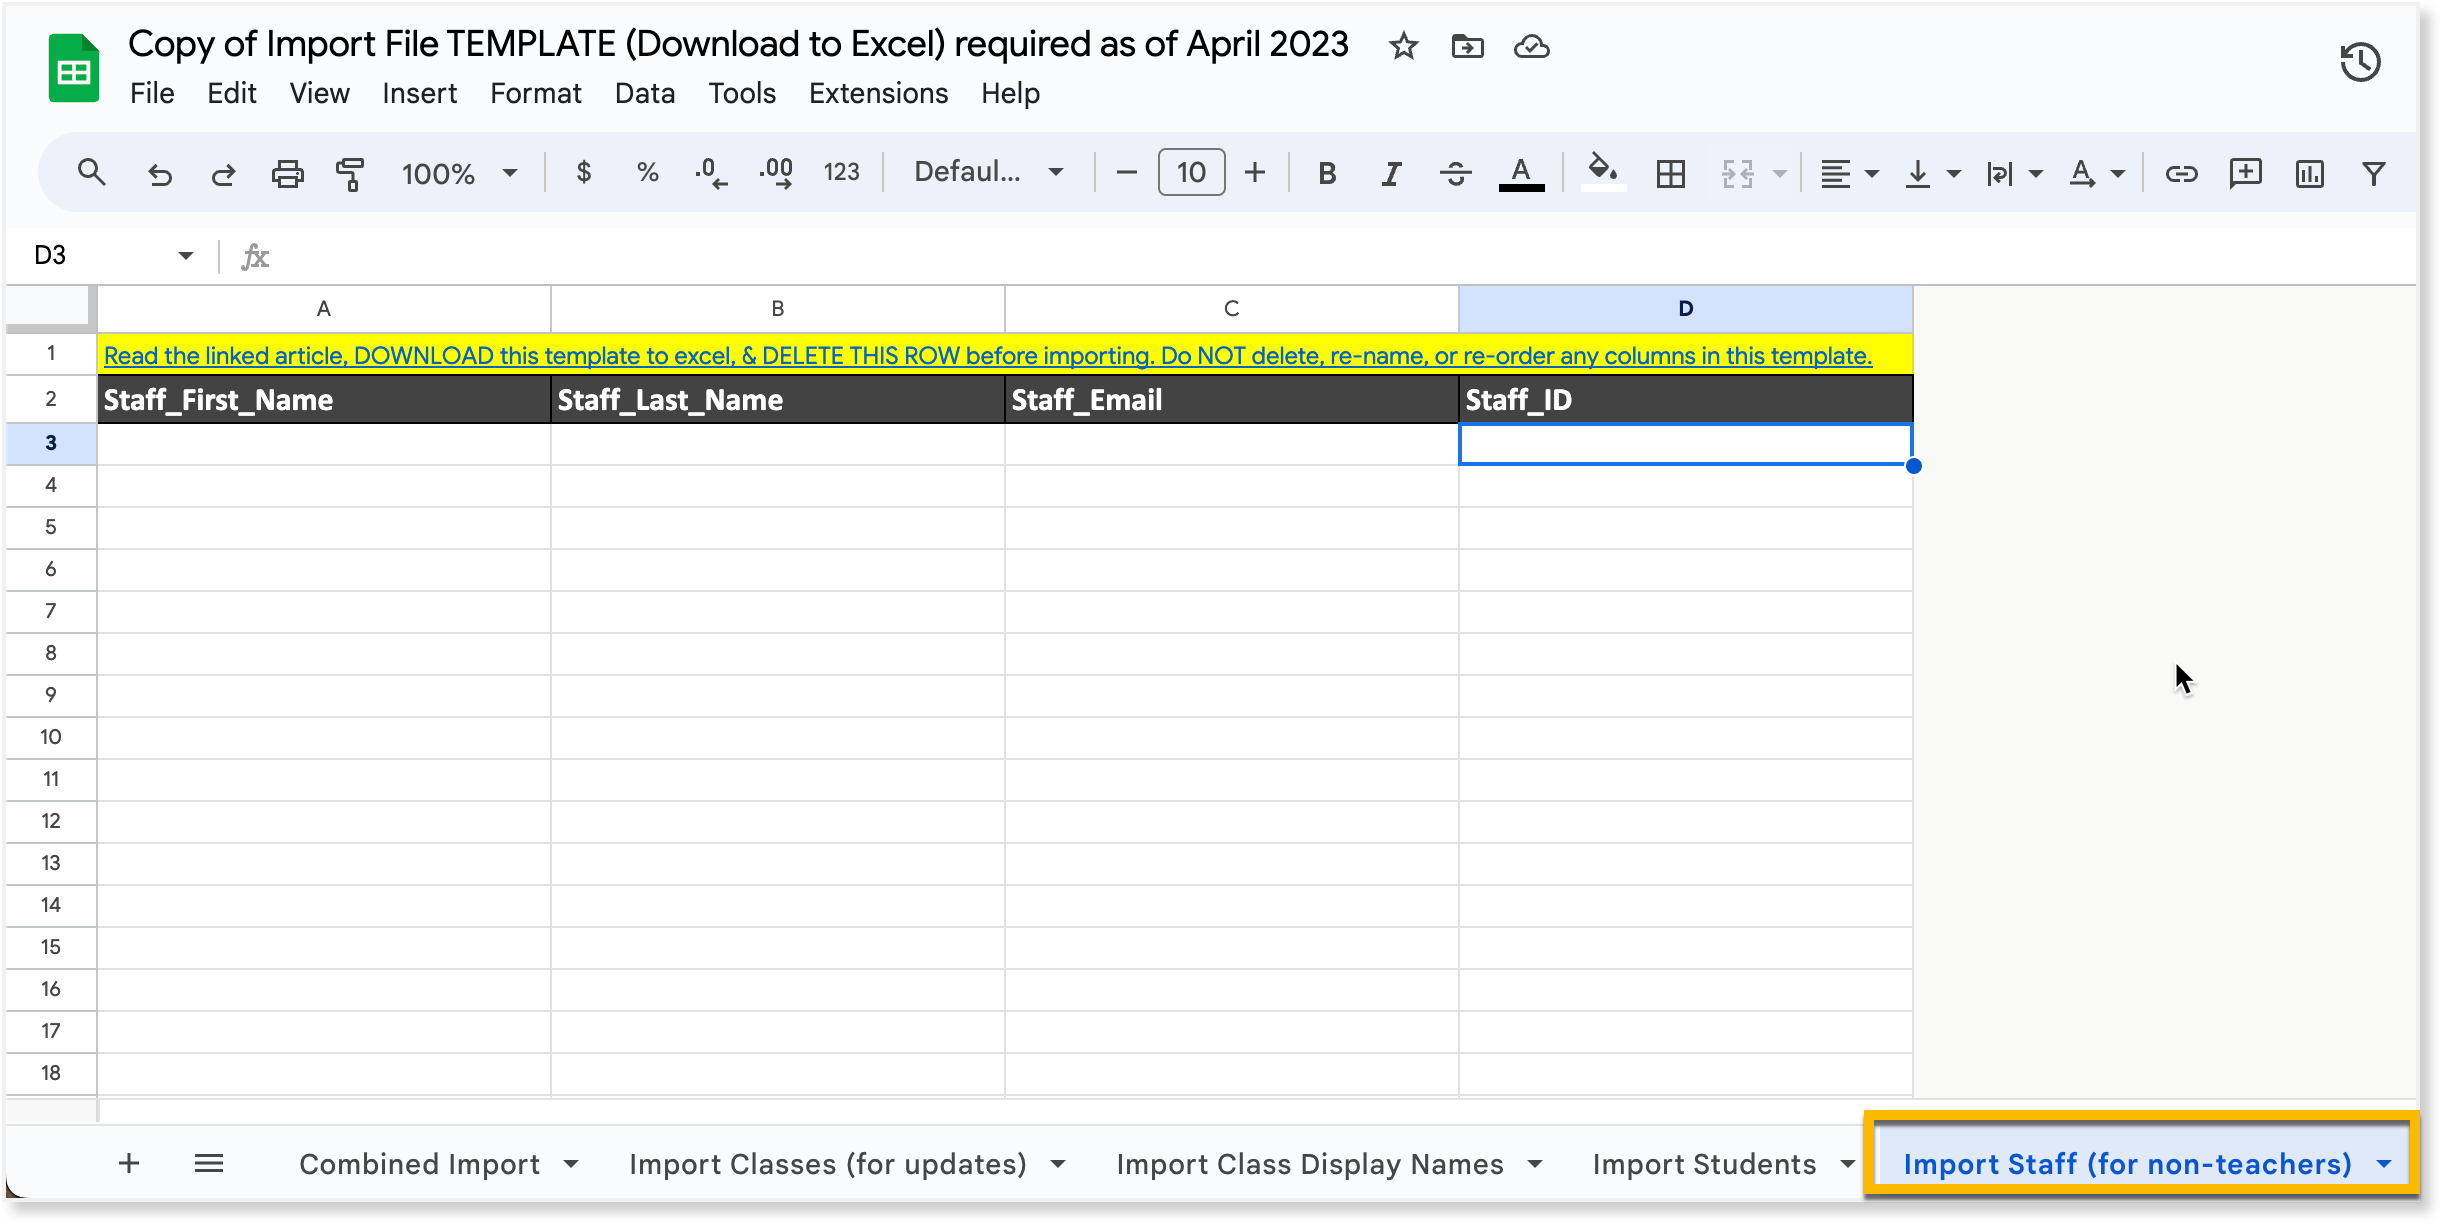The width and height of the screenshot is (2442, 1224).
Task: Toggle italic formatting
Action: click(1391, 173)
